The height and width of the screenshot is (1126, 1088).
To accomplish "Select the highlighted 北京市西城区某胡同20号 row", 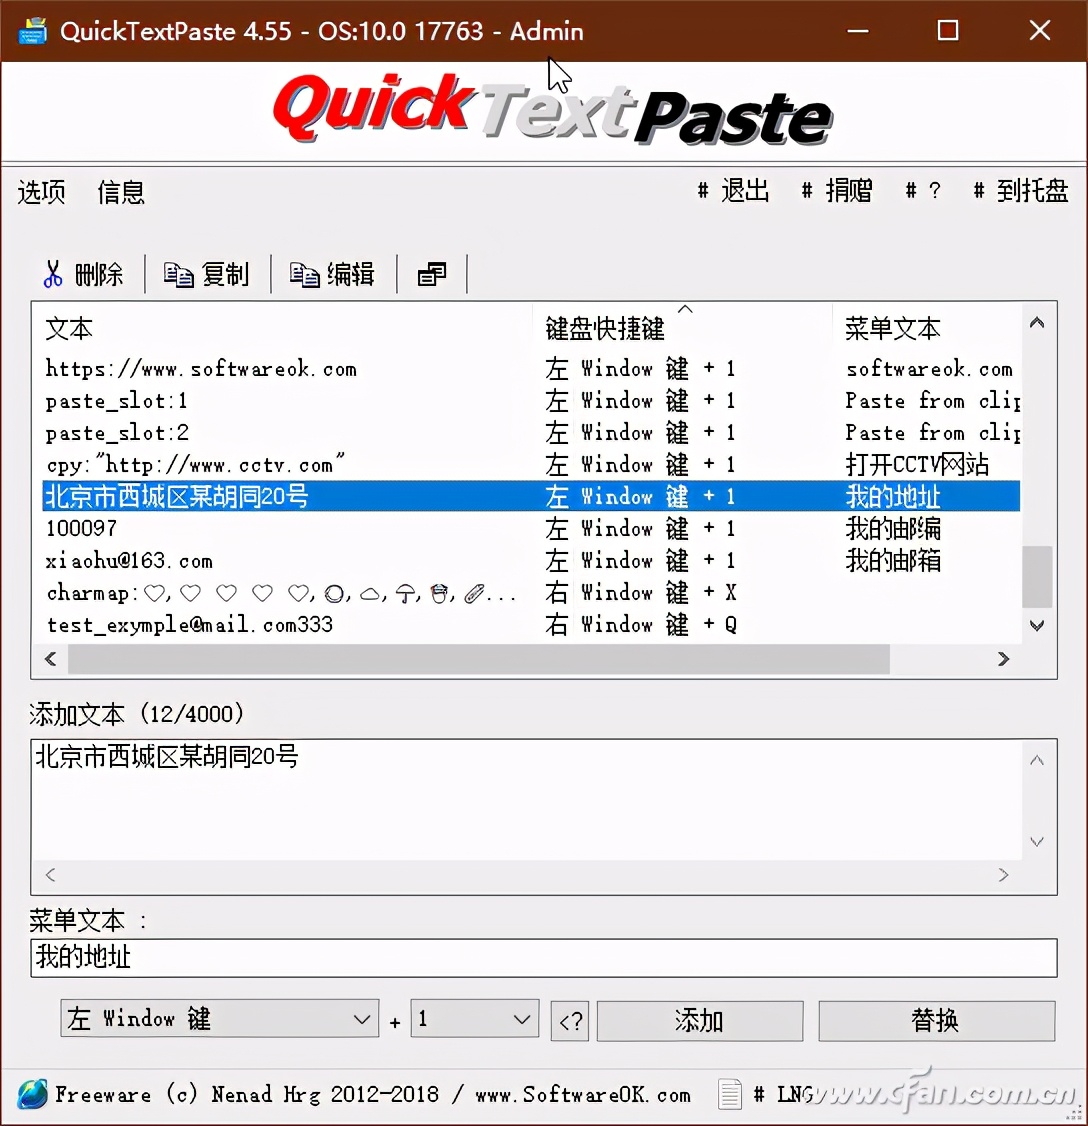I will point(531,496).
